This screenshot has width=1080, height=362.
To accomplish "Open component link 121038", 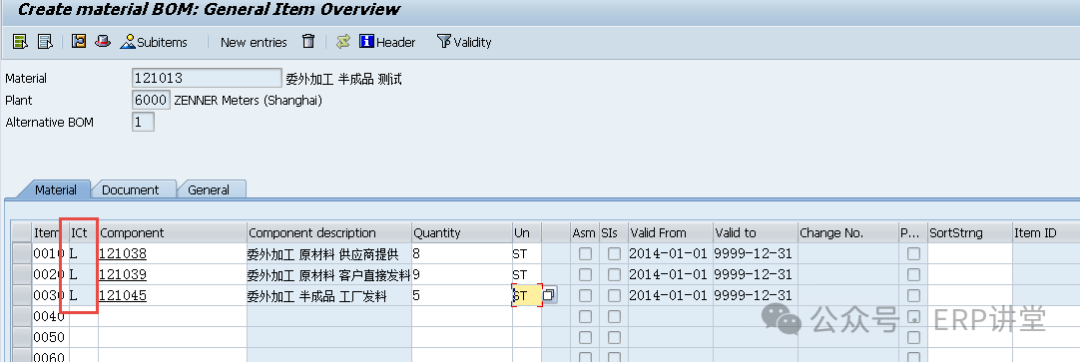I will pos(123,254).
